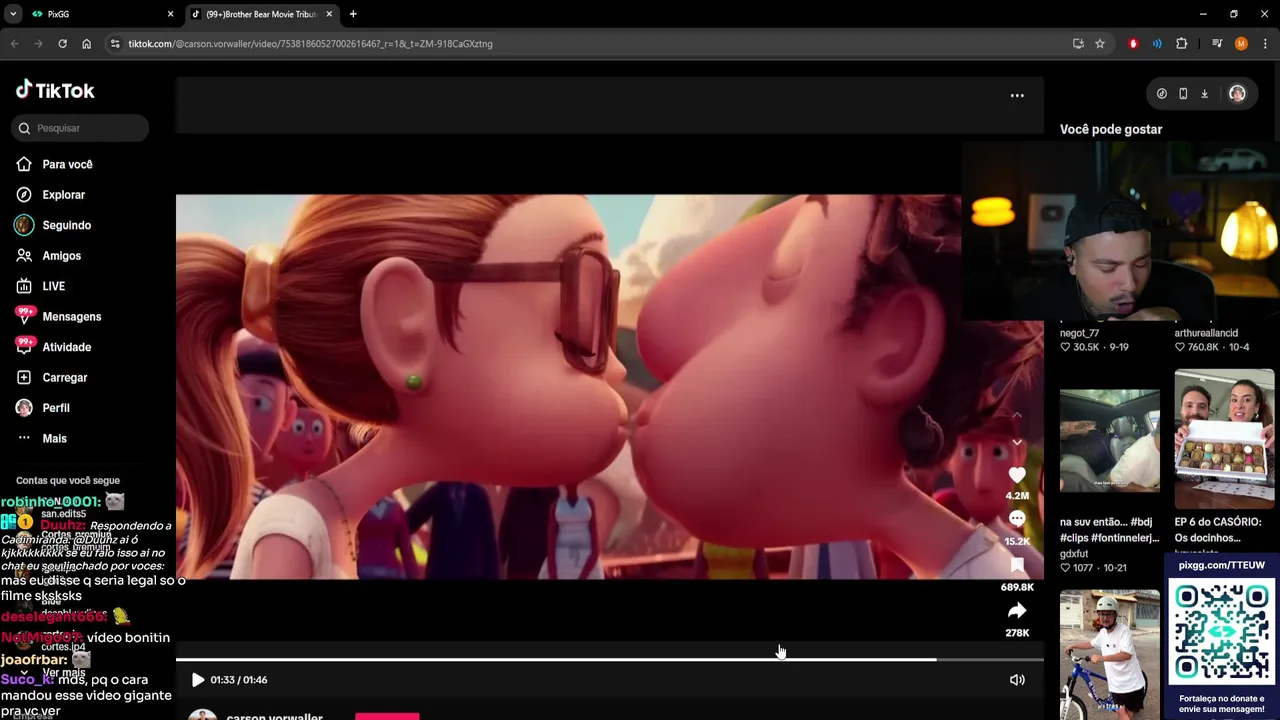Open the Chrome home page button

coord(87,44)
